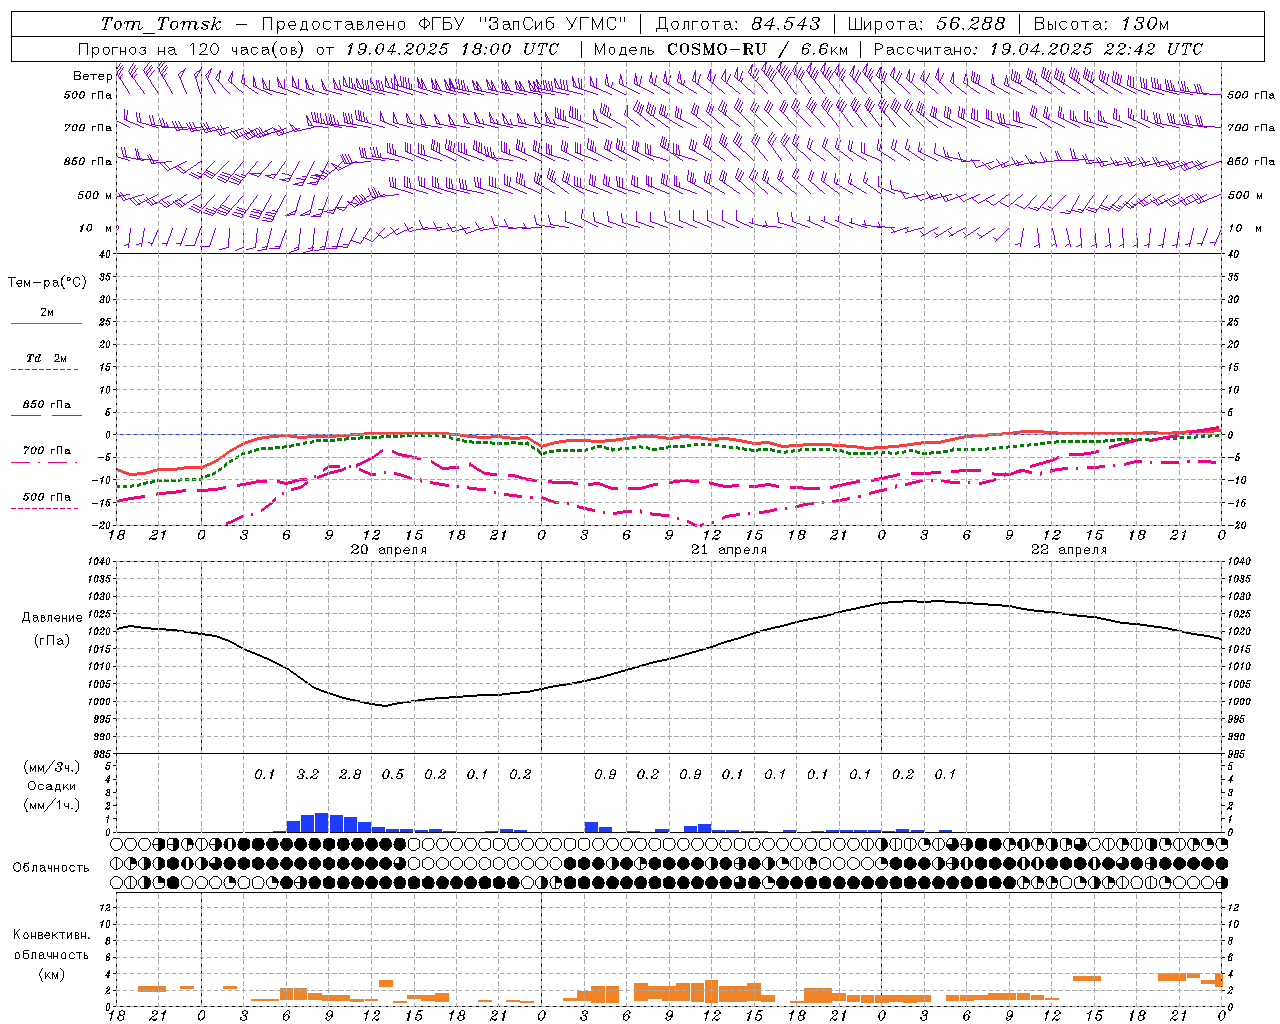Click the Осадки precipitation panel label
The width and height of the screenshot is (1280, 1024).
click(51, 786)
